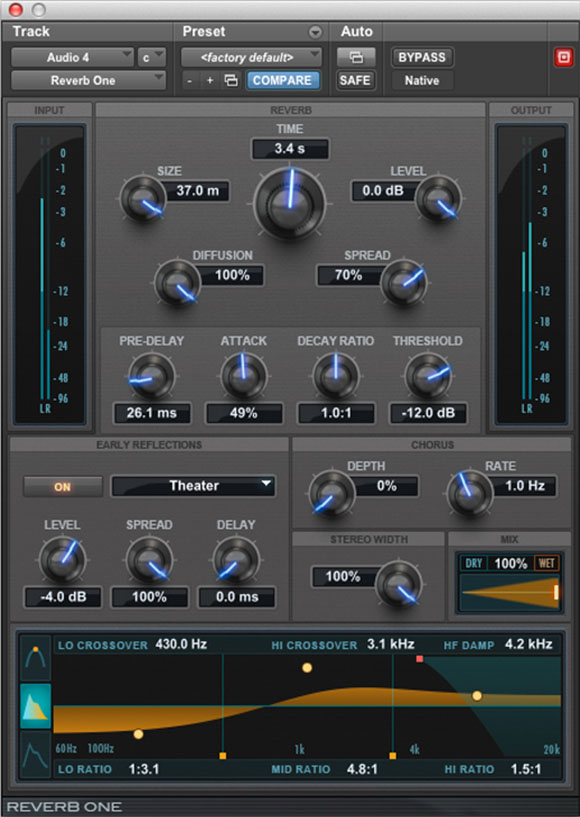Click the Mix slider handle

coord(556,592)
